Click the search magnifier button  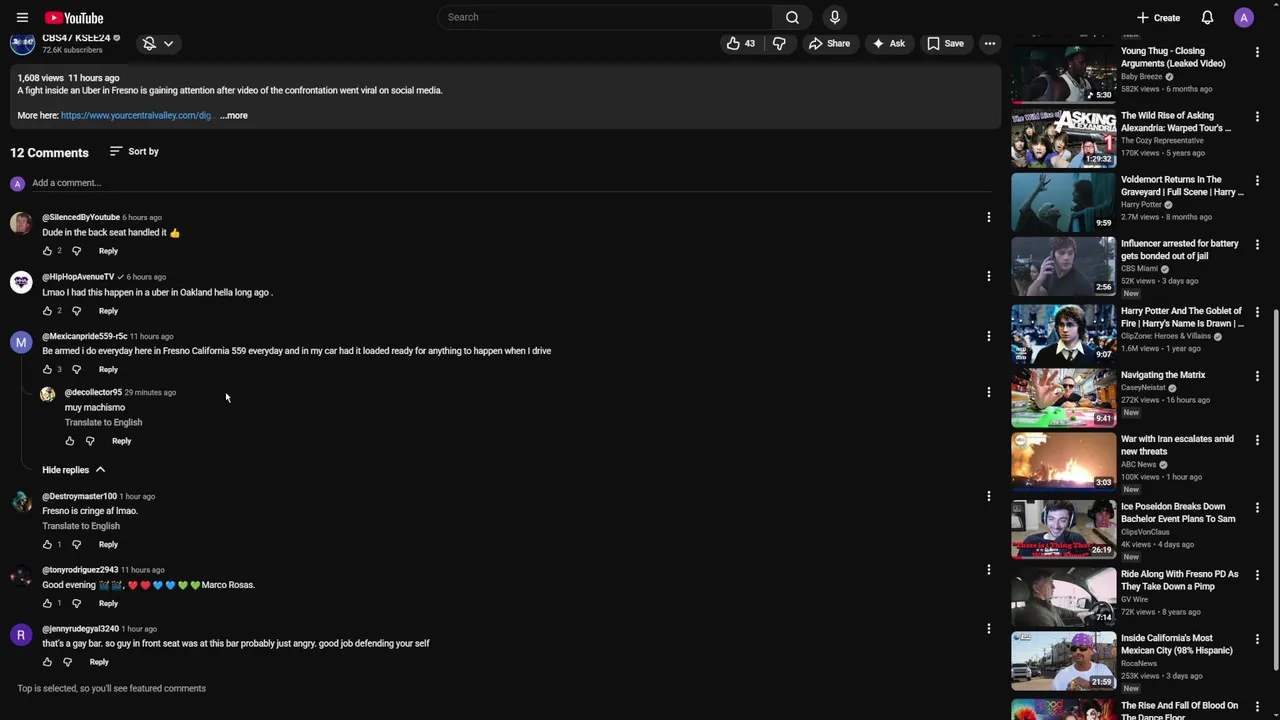792,17
